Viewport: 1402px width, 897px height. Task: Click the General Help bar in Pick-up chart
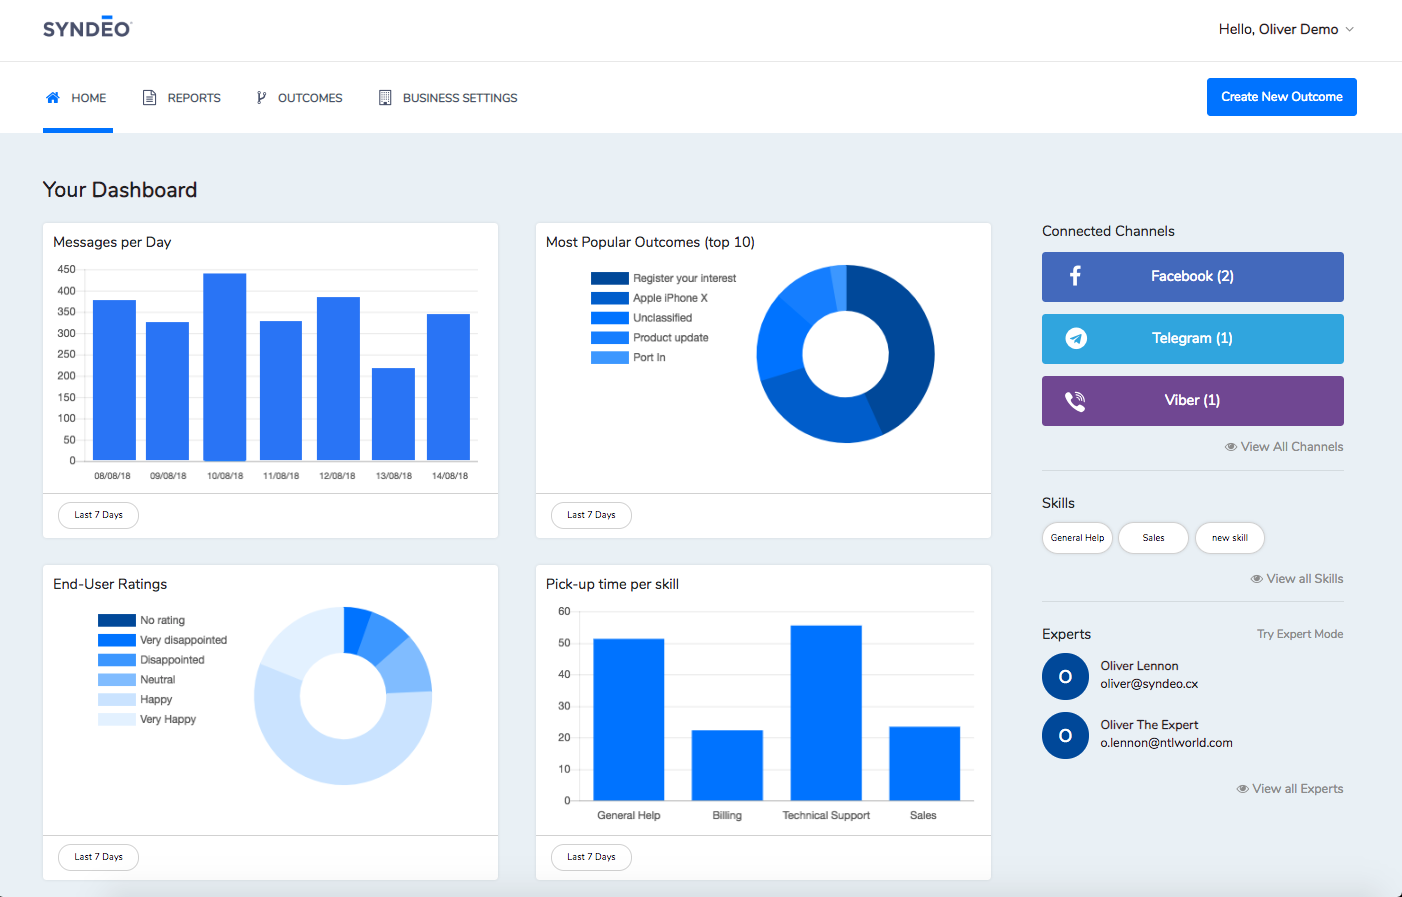click(x=629, y=720)
